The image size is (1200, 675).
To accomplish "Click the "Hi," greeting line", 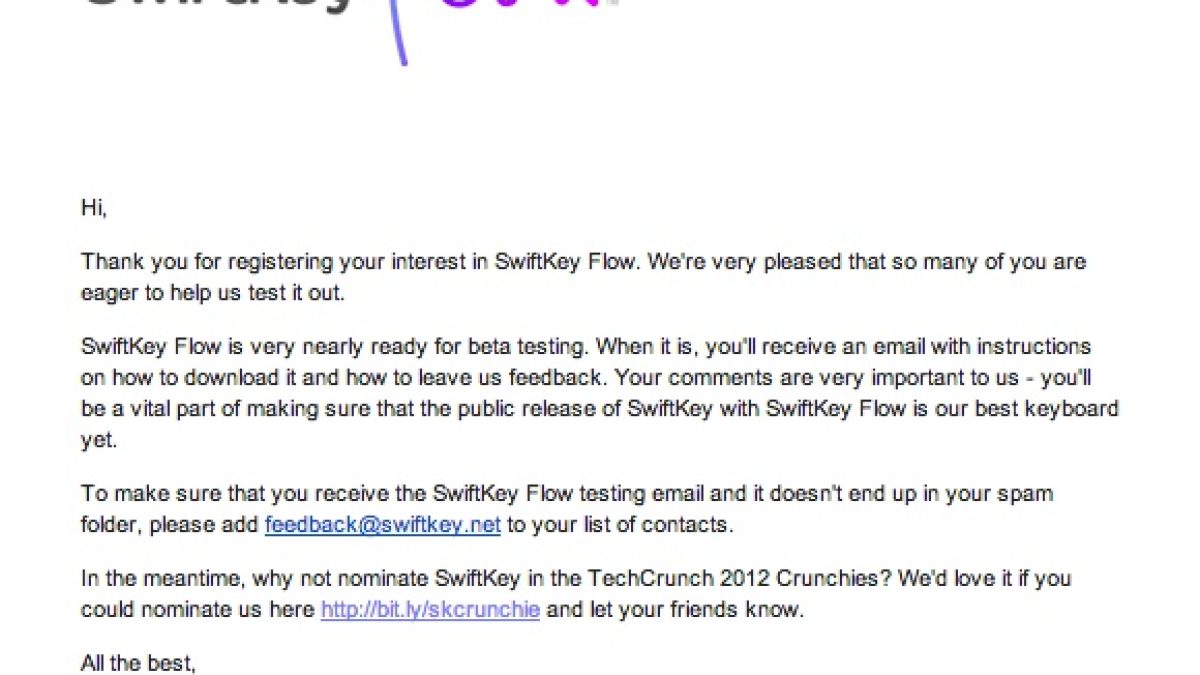I will pyautogui.click(x=93, y=208).
